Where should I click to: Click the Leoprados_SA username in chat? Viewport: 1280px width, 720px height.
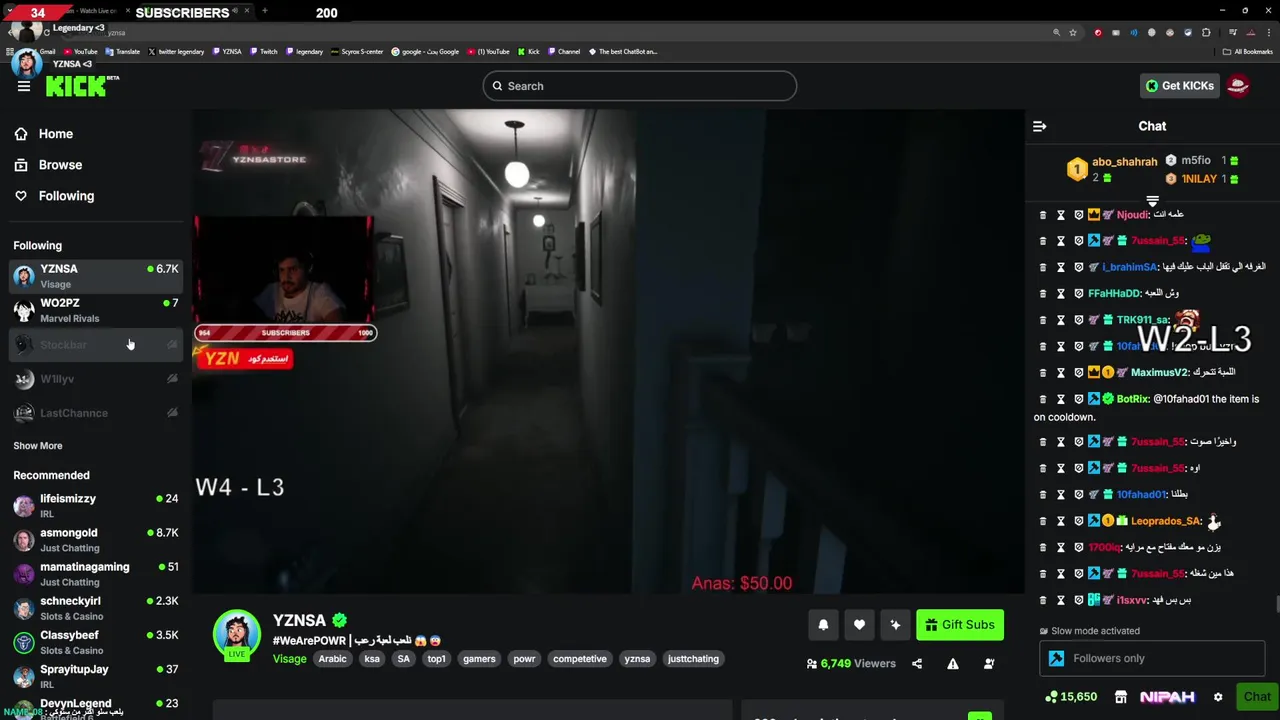1166,521
